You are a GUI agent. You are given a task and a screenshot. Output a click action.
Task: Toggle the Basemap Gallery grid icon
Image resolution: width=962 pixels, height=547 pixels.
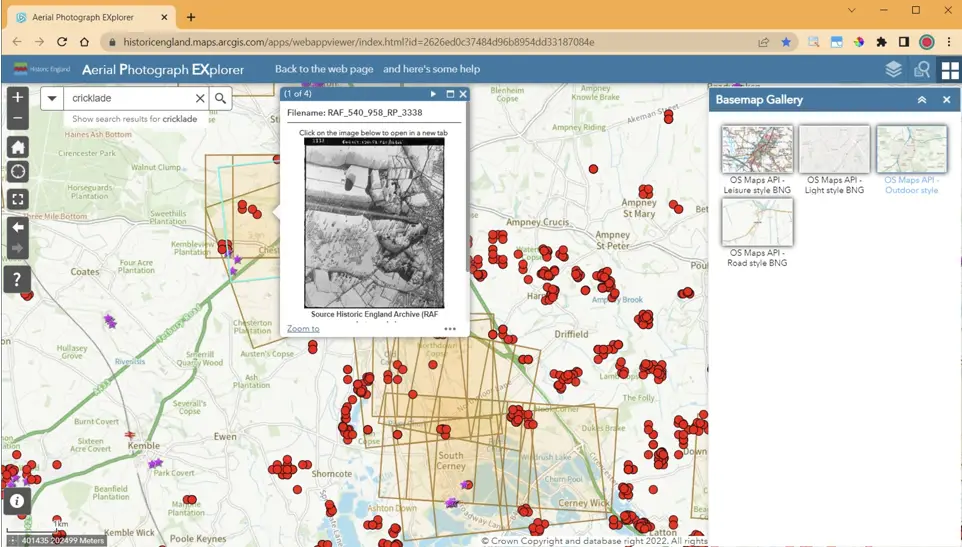coord(949,70)
